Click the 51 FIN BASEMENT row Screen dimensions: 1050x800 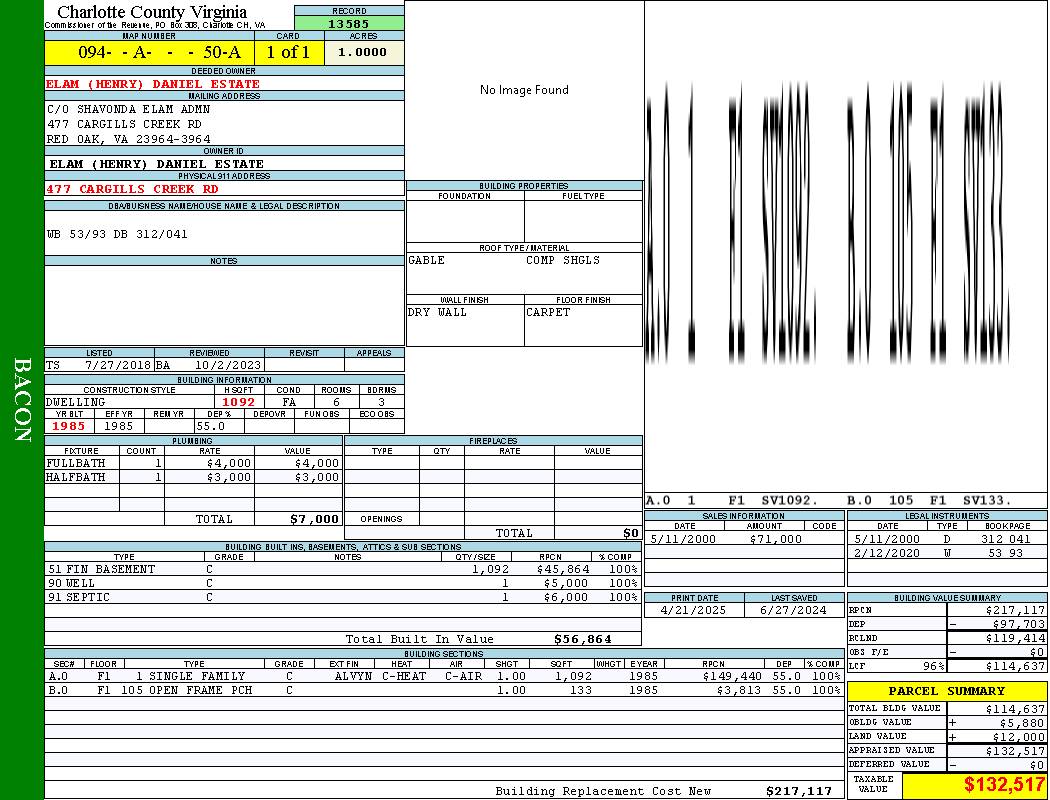point(343,569)
